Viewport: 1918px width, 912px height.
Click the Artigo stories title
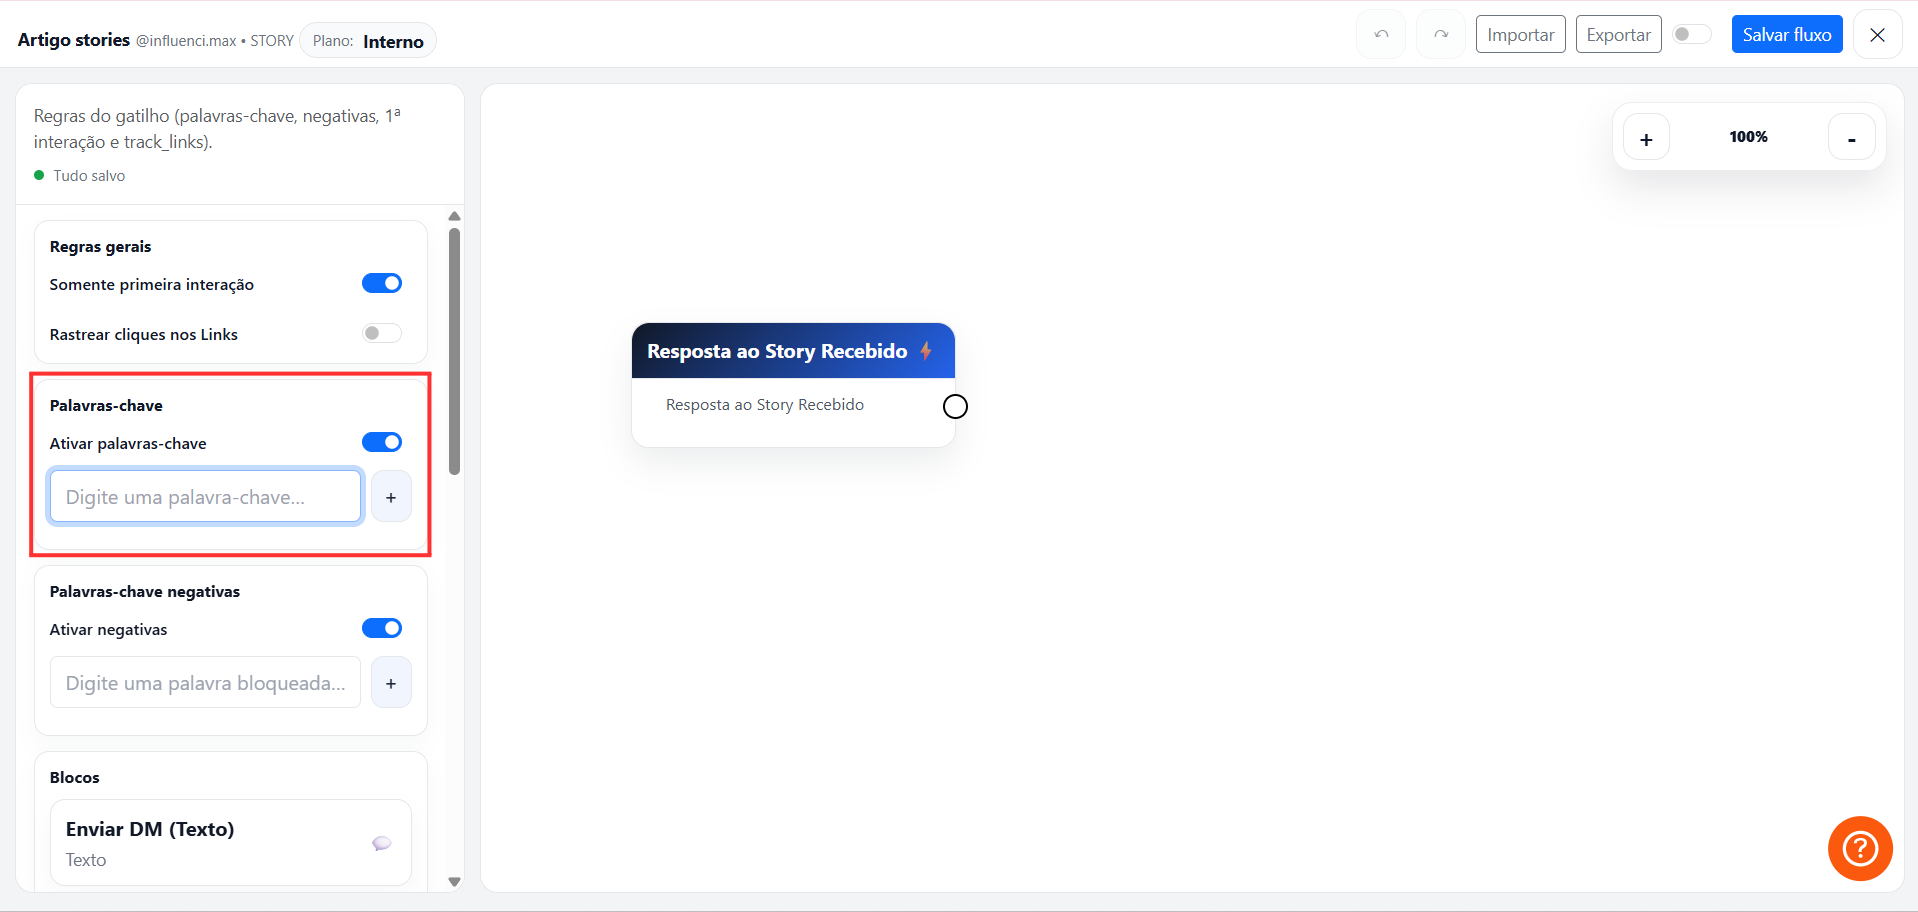click(74, 40)
